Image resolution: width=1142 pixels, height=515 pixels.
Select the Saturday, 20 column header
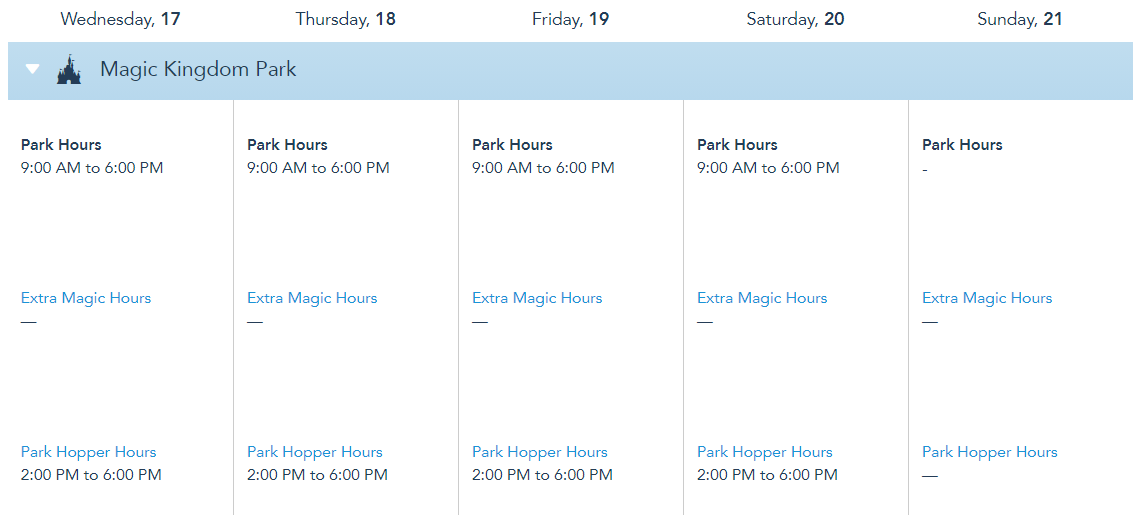[x=795, y=19]
